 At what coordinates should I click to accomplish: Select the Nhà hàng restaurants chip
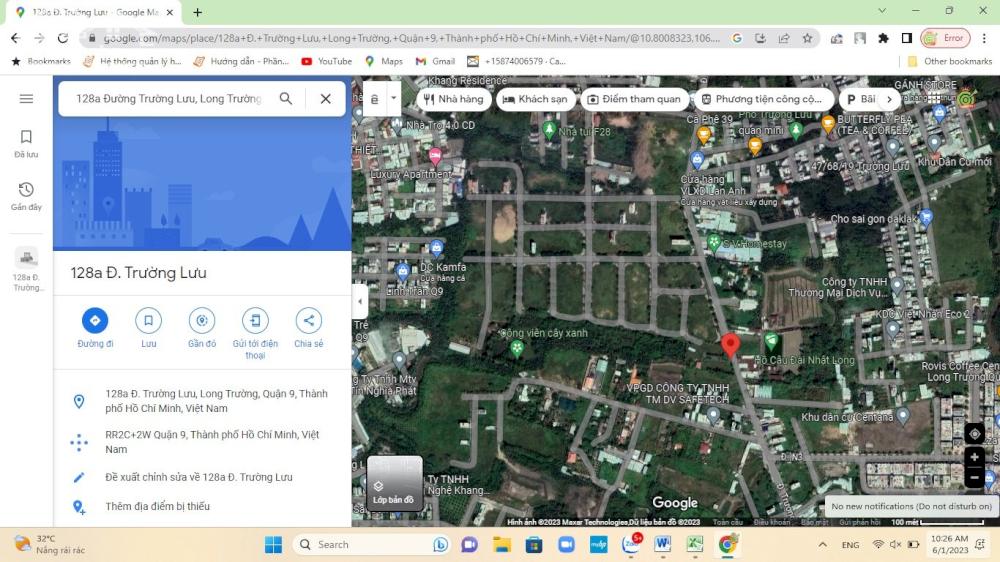pos(453,99)
